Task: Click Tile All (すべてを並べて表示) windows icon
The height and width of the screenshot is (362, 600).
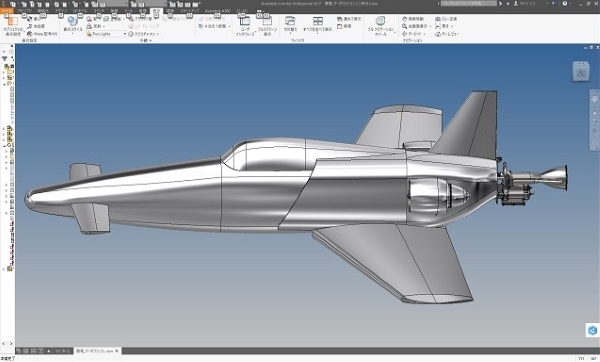Action: coord(318,21)
